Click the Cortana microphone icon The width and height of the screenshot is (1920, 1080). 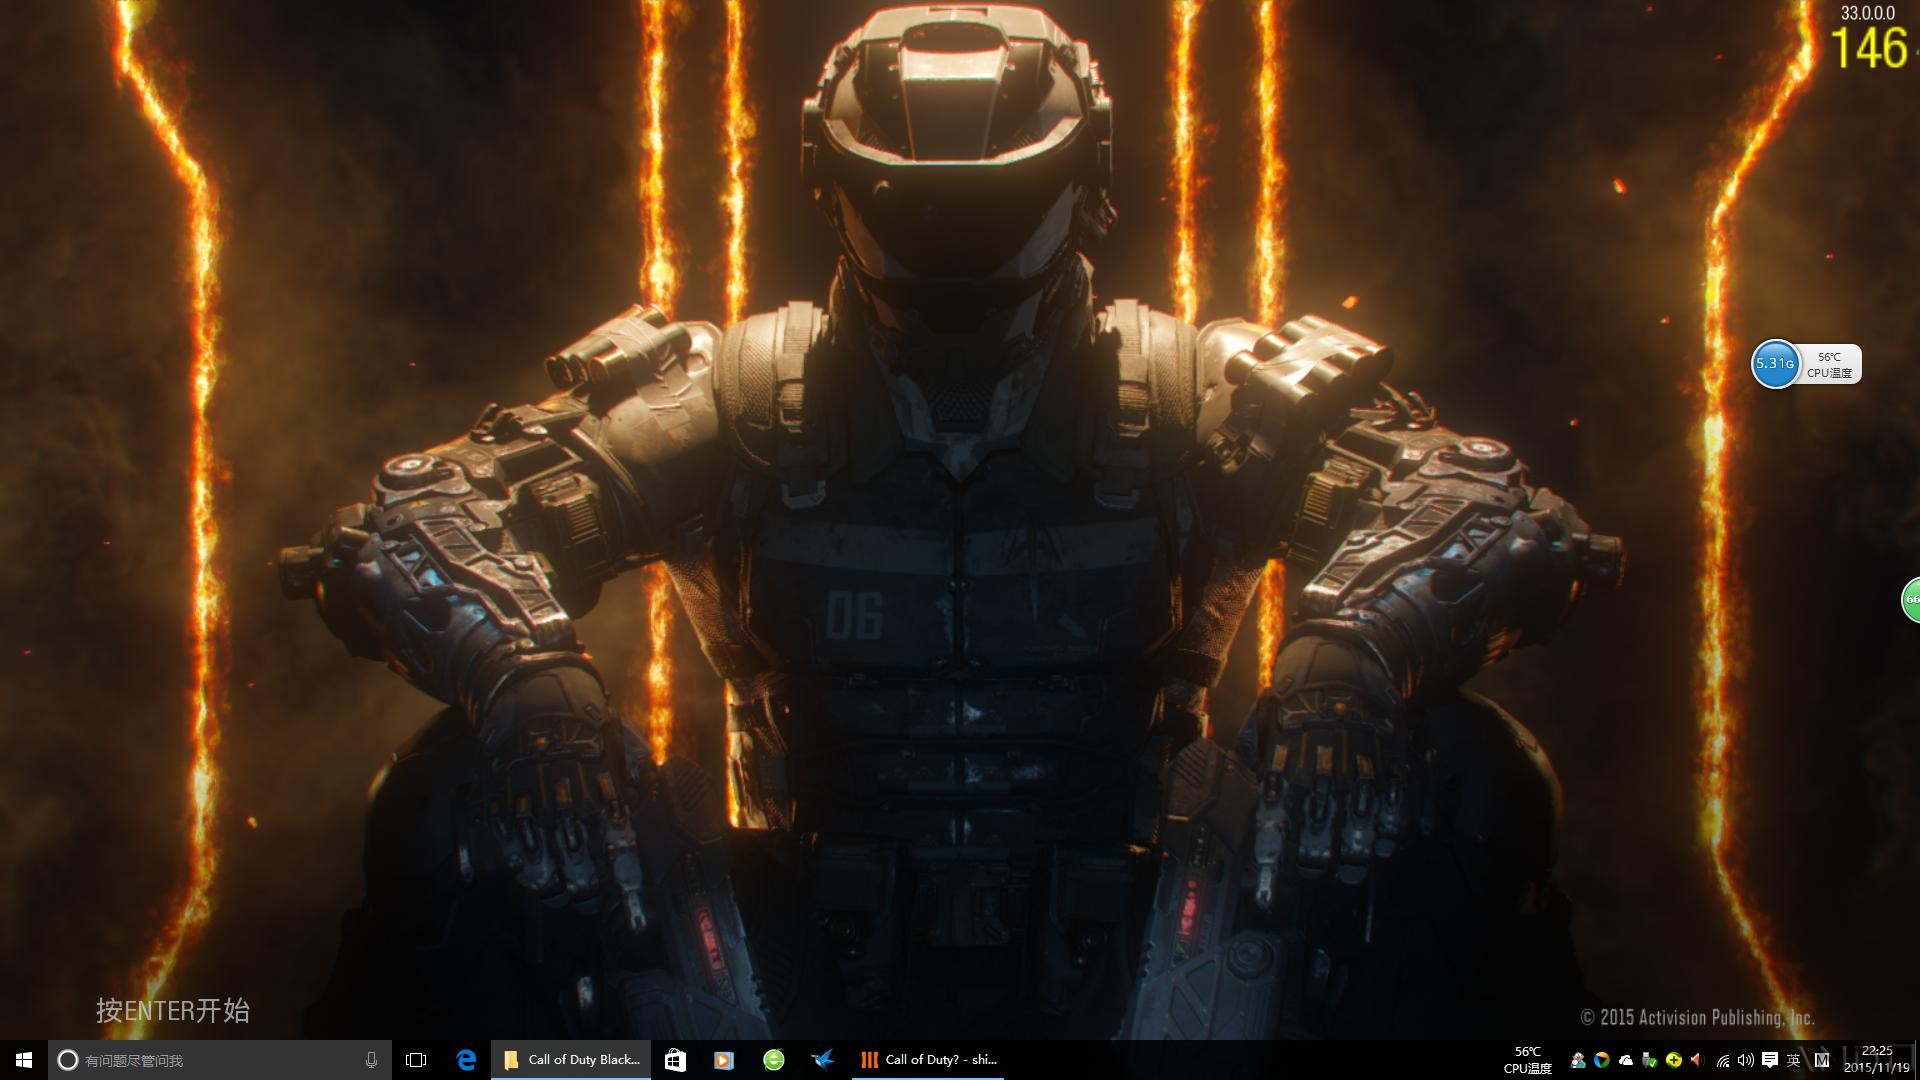tap(371, 1060)
